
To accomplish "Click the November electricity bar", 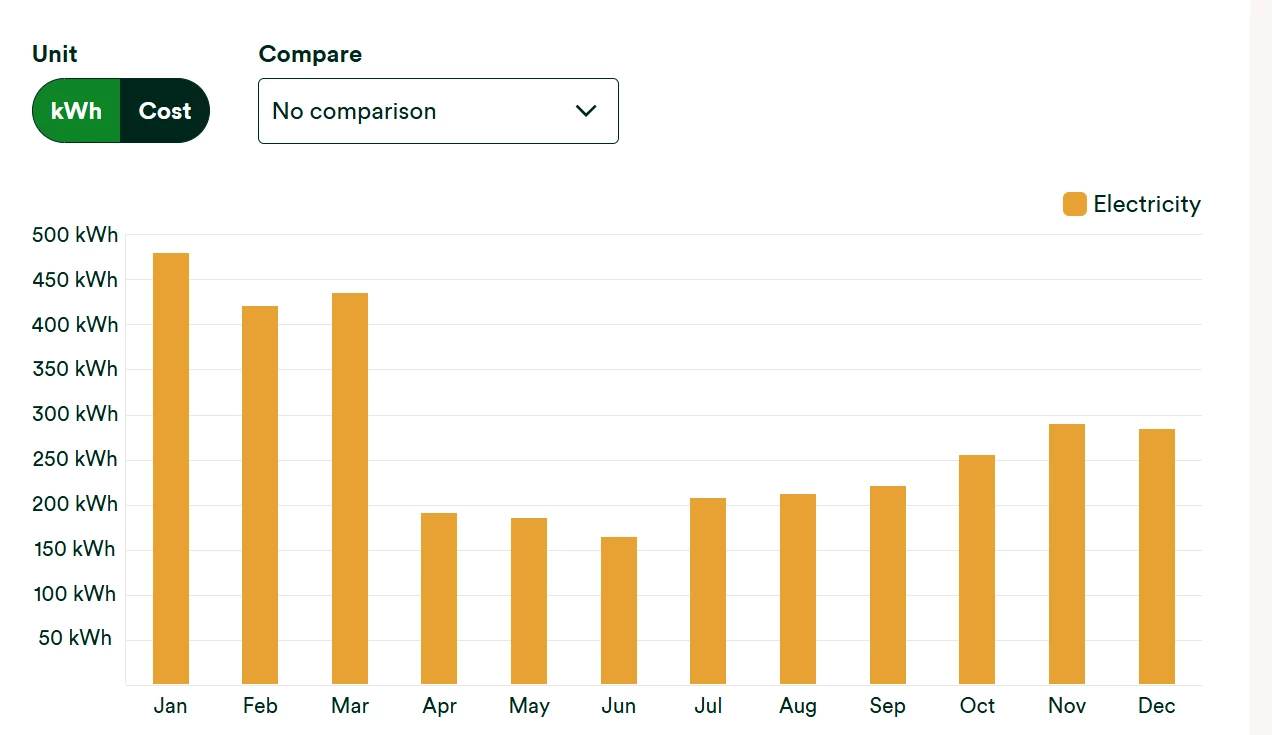I will [x=1067, y=554].
